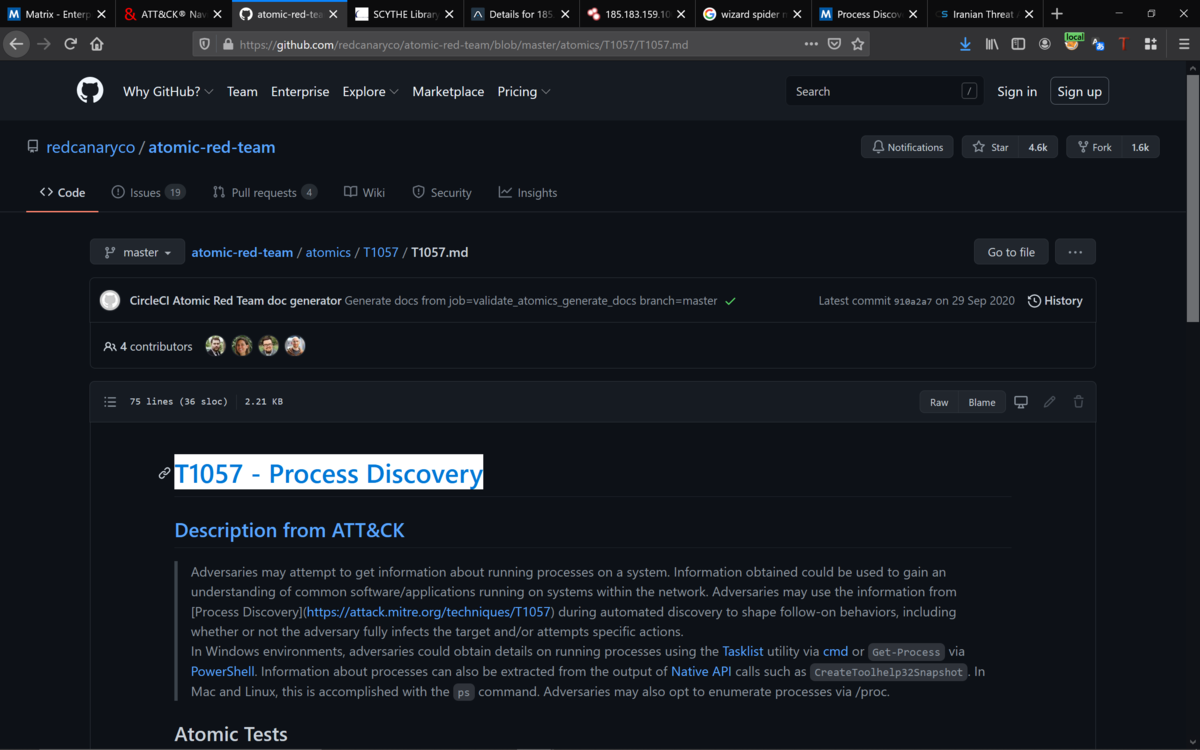
Task: Open the master branch dropdown
Action: [x=137, y=252]
